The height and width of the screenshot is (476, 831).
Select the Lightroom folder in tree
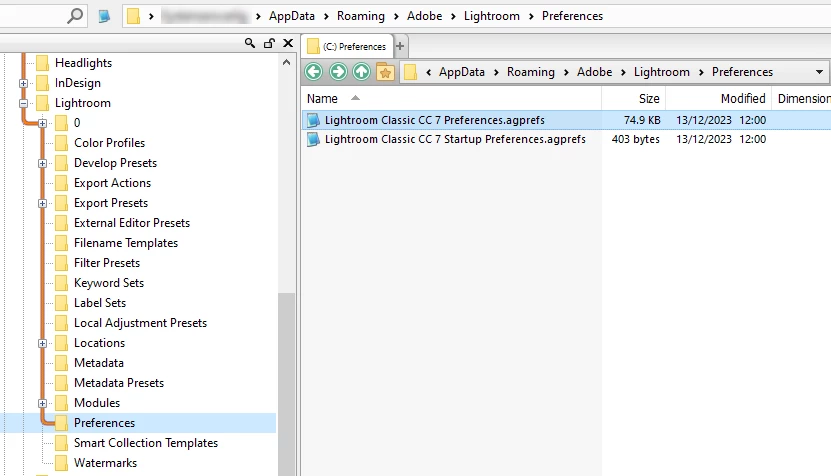click(x=83, y=103)
